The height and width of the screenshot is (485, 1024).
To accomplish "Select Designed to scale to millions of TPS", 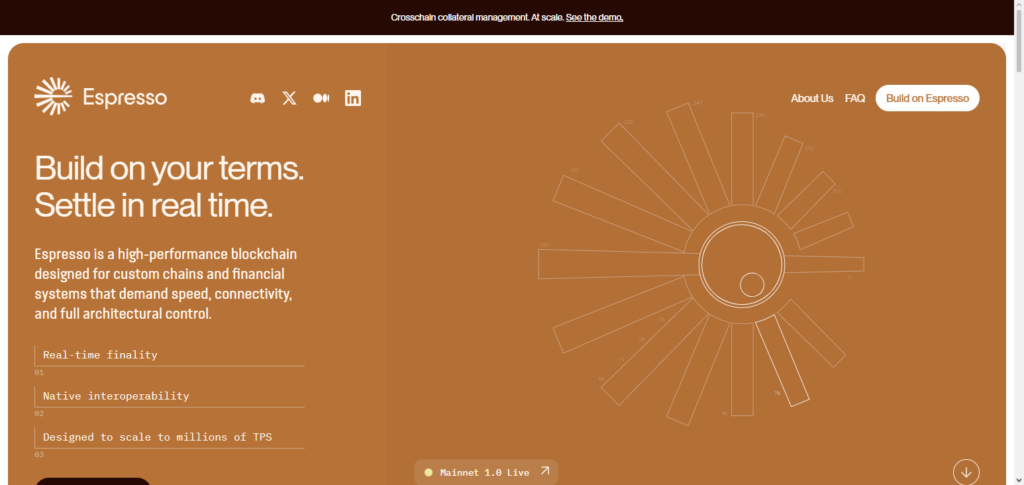I will [170, 437].
